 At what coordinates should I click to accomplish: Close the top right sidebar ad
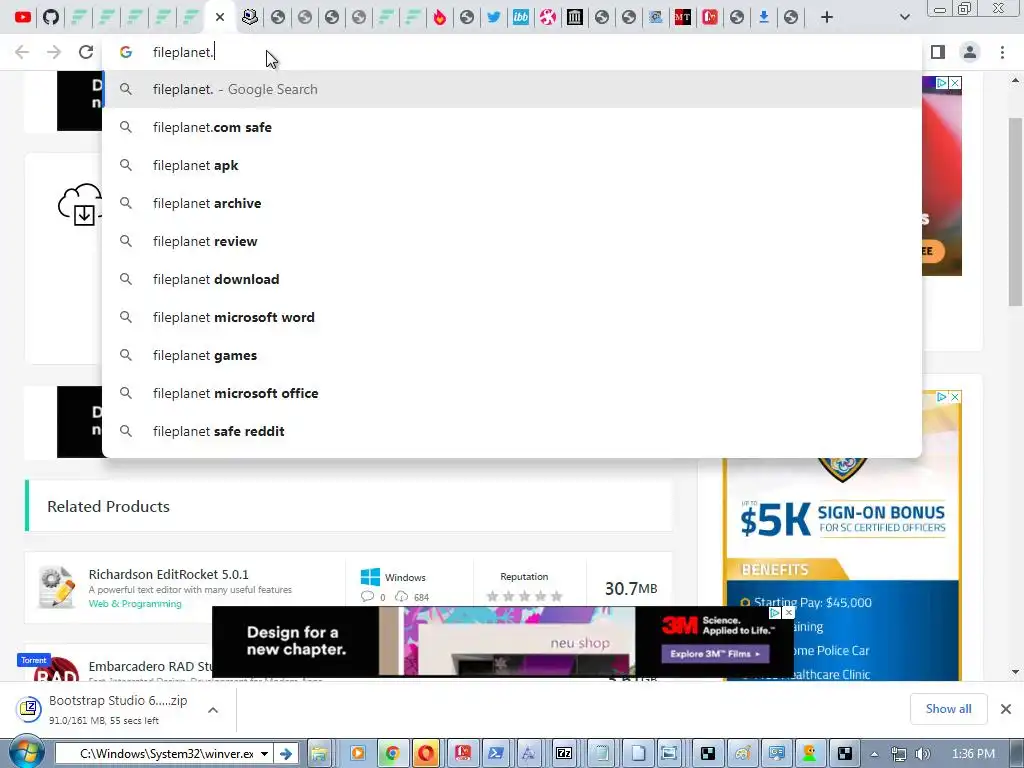955,83
